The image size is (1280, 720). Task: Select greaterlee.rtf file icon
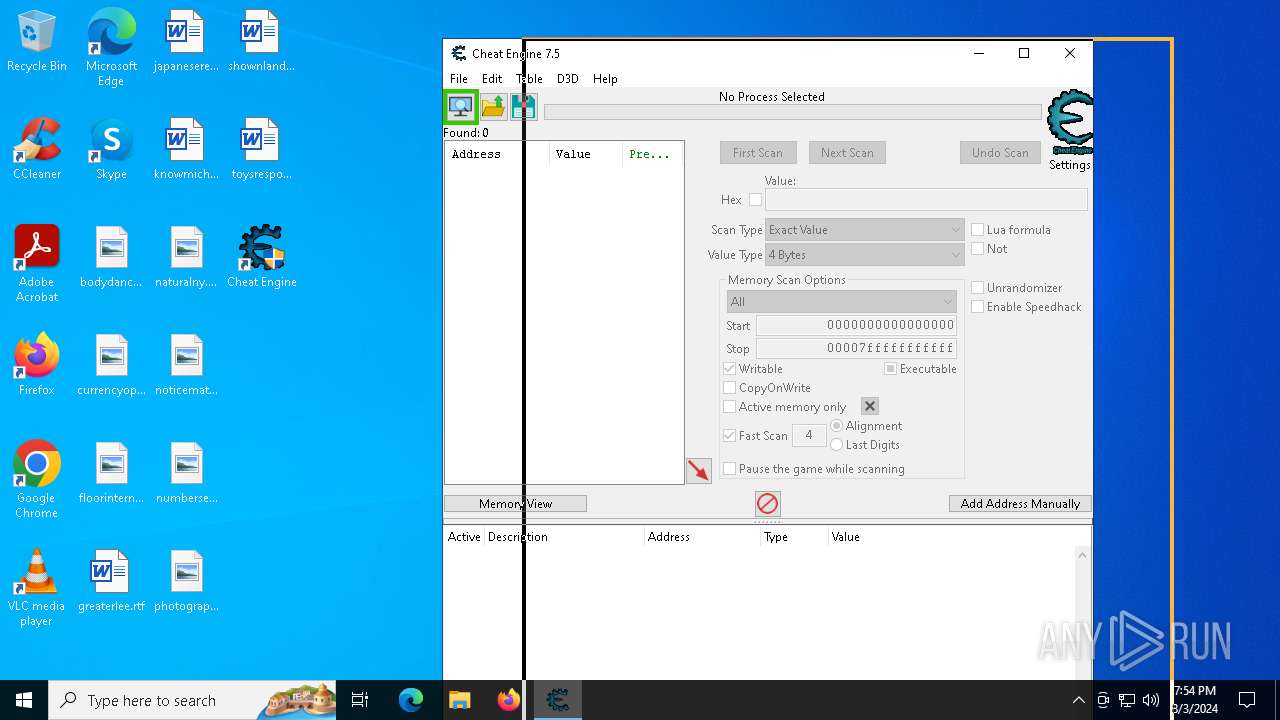tap(111, 581)
